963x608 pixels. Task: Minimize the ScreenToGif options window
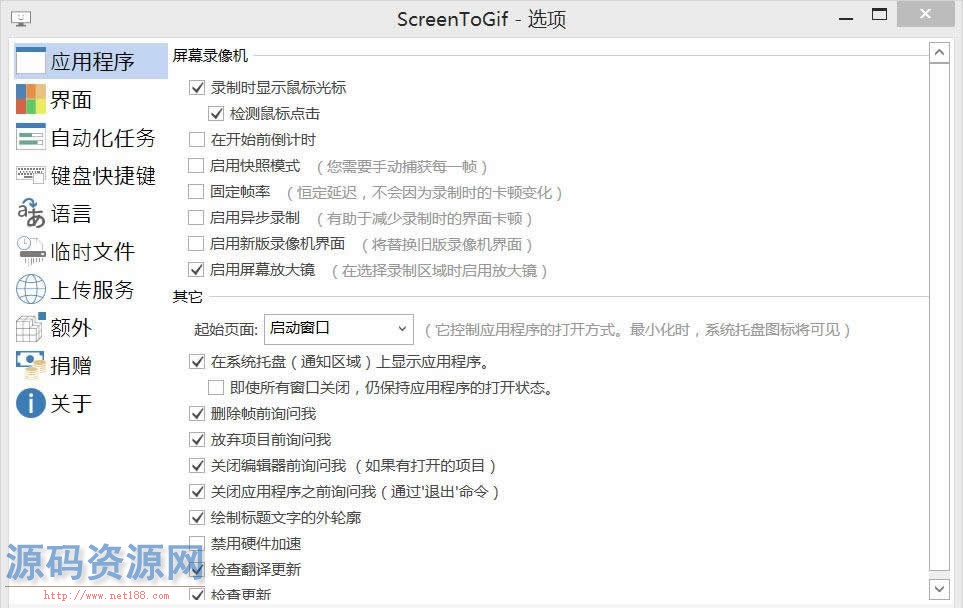(x=846, y=18)
